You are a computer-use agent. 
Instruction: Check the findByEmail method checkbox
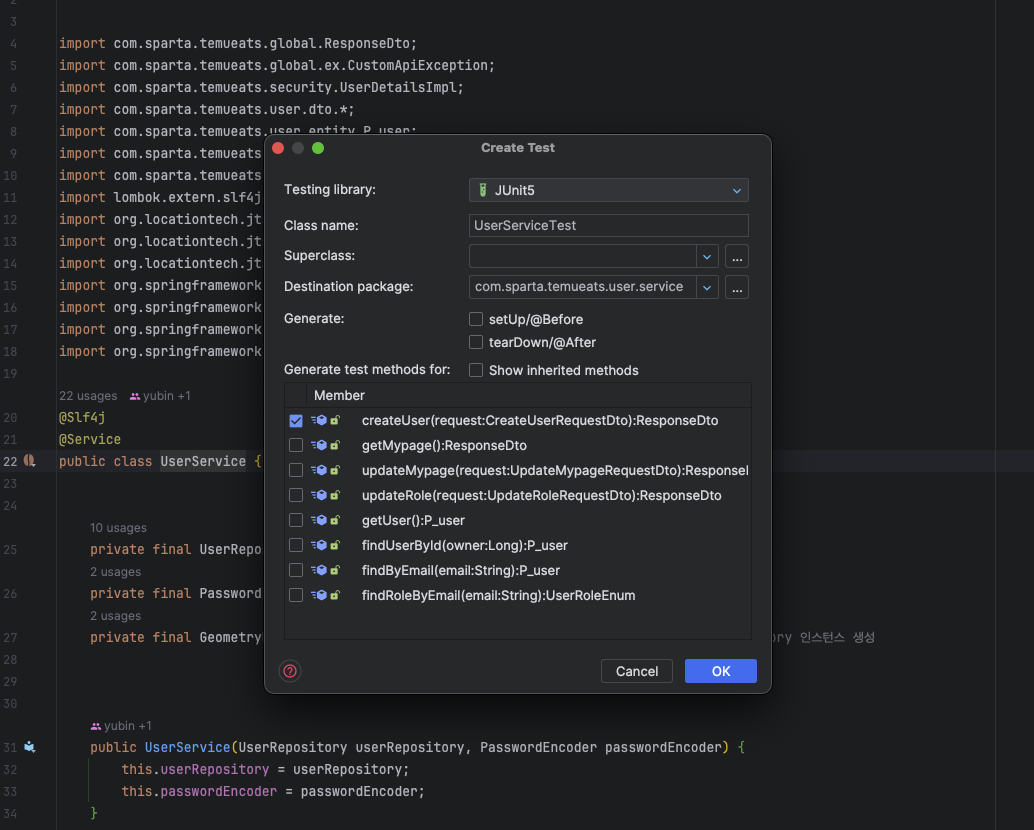(x=296, y=570)
